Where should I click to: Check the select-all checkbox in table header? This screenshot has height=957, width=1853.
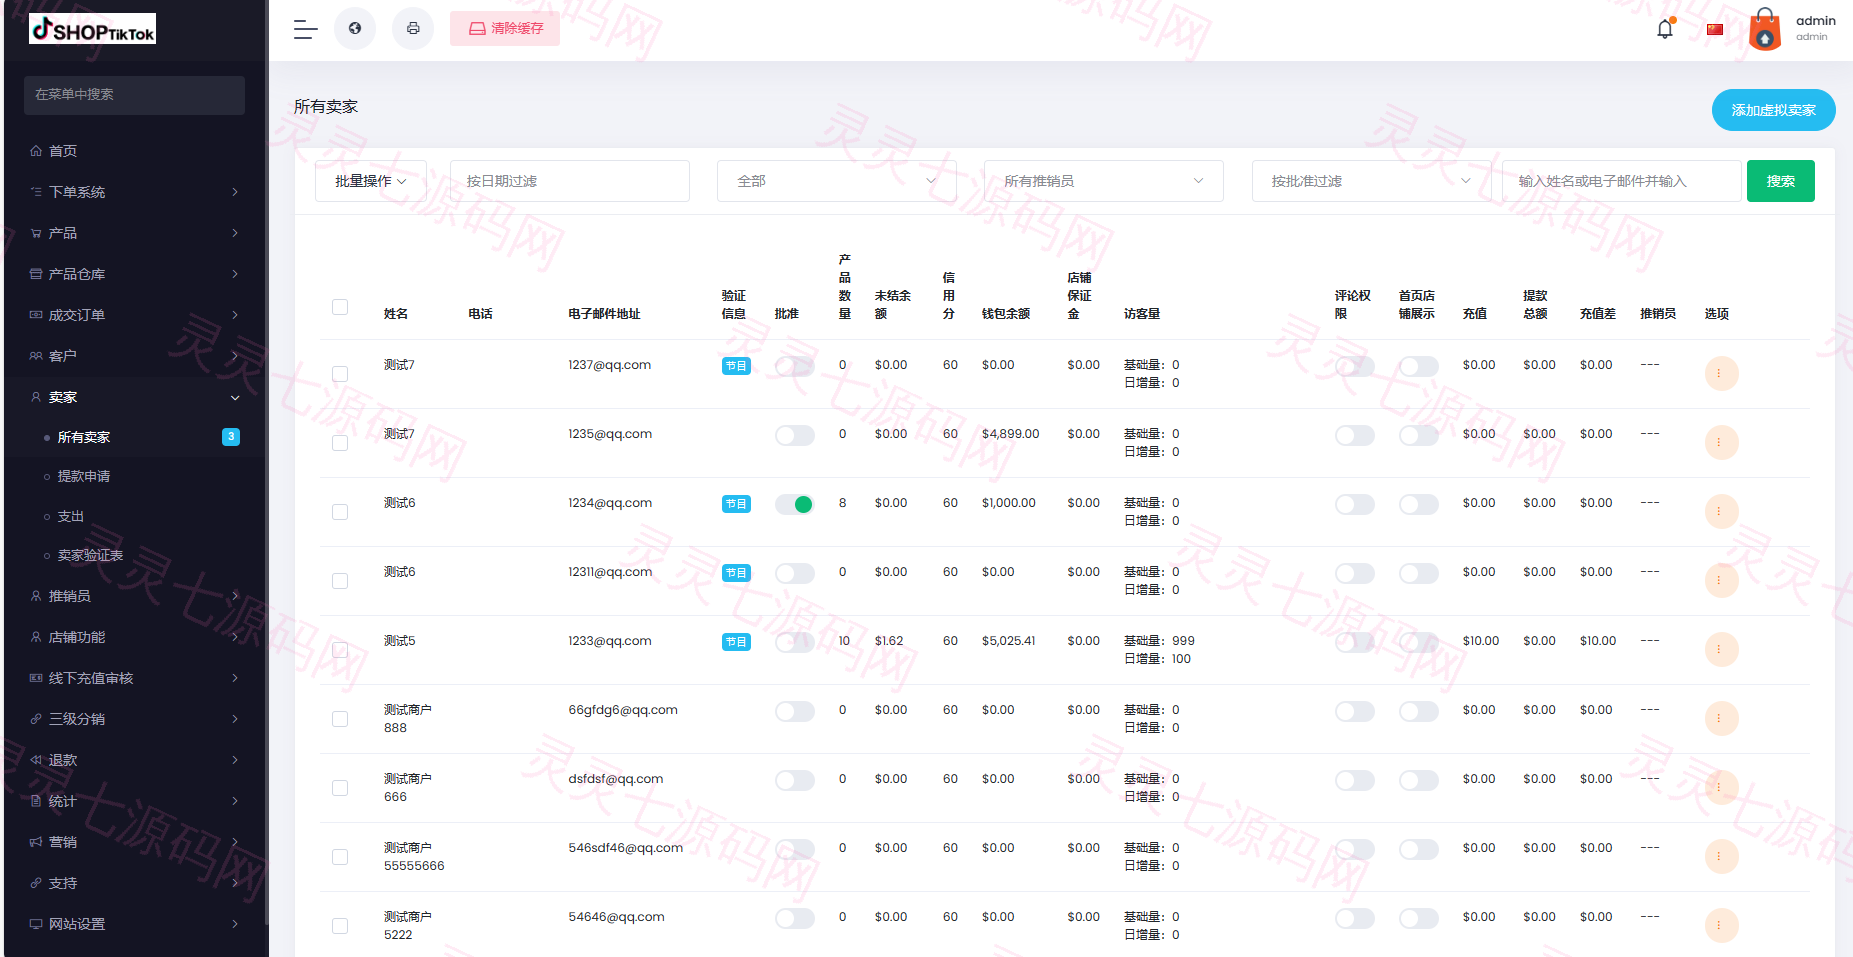click(x=340, y=307)
